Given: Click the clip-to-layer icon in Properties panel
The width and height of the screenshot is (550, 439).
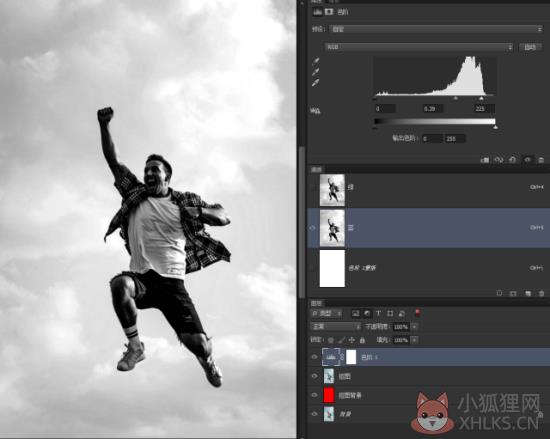Looking at the screenshot, I should tap(485, 160).
